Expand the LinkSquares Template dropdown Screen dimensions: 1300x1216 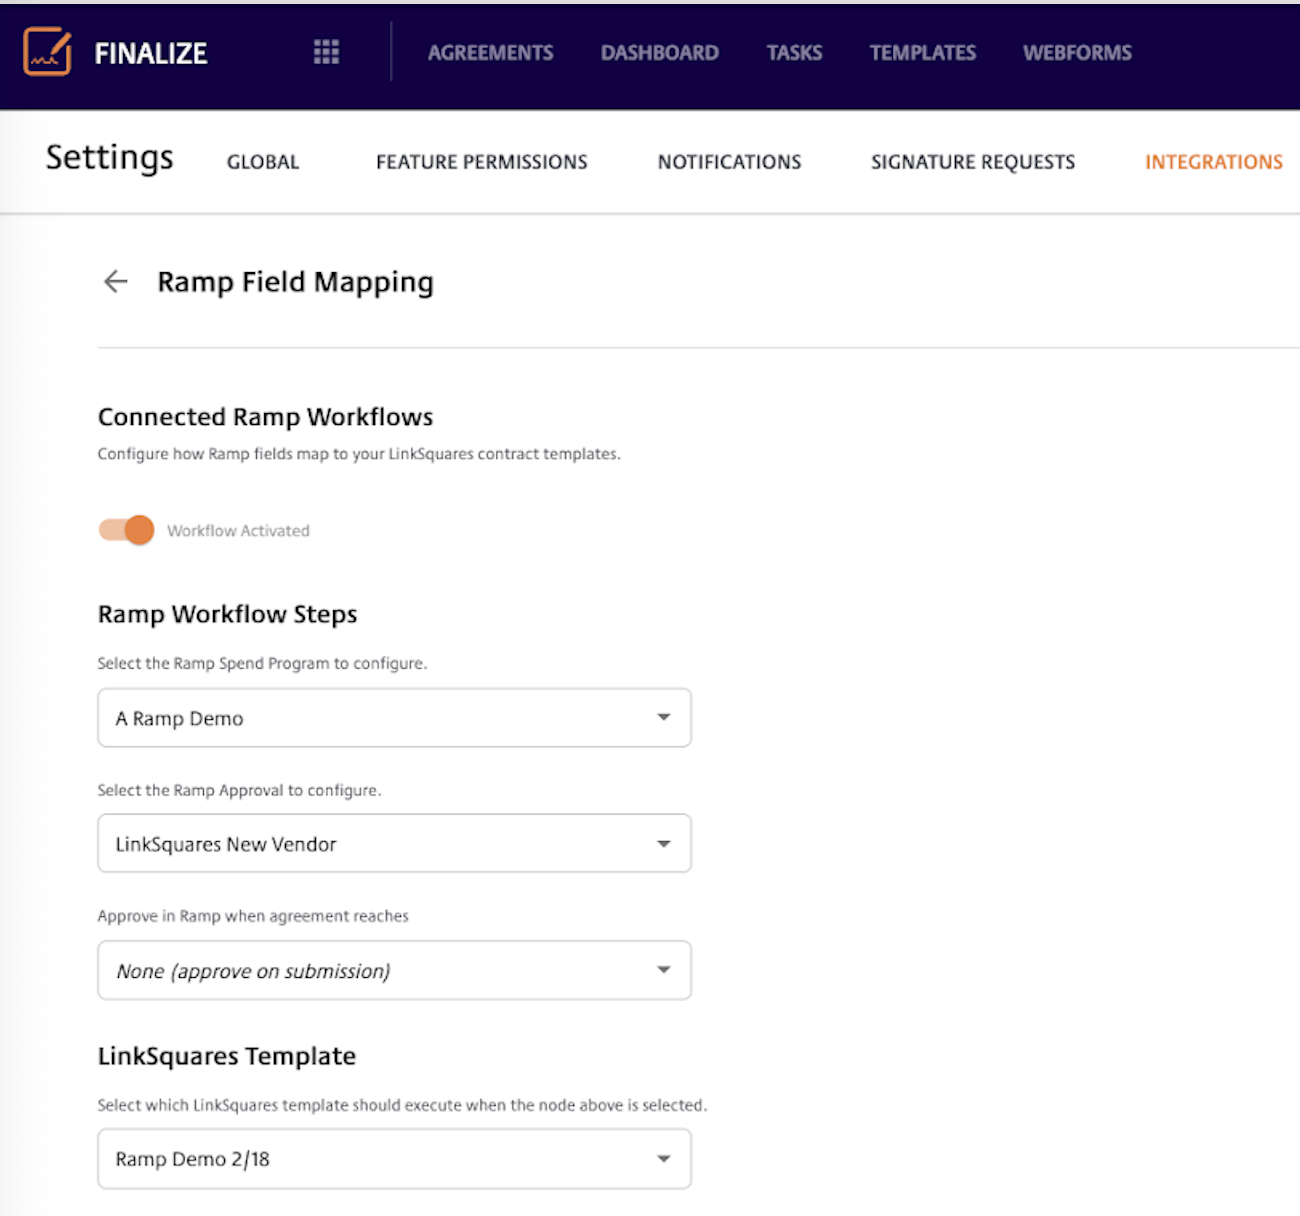[662, 1159]
